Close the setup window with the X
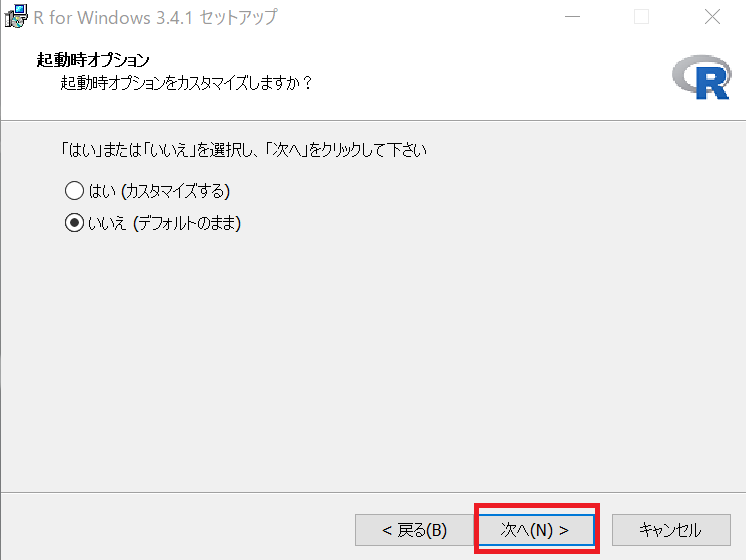Image resolution: width=746 pixels, height=560 pixels. [712, 17]
